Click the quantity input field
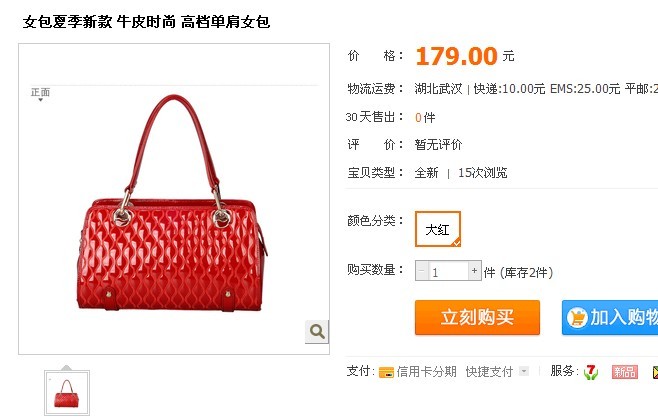The height and width of the screenshot is (420, 658). coord(448,271)
